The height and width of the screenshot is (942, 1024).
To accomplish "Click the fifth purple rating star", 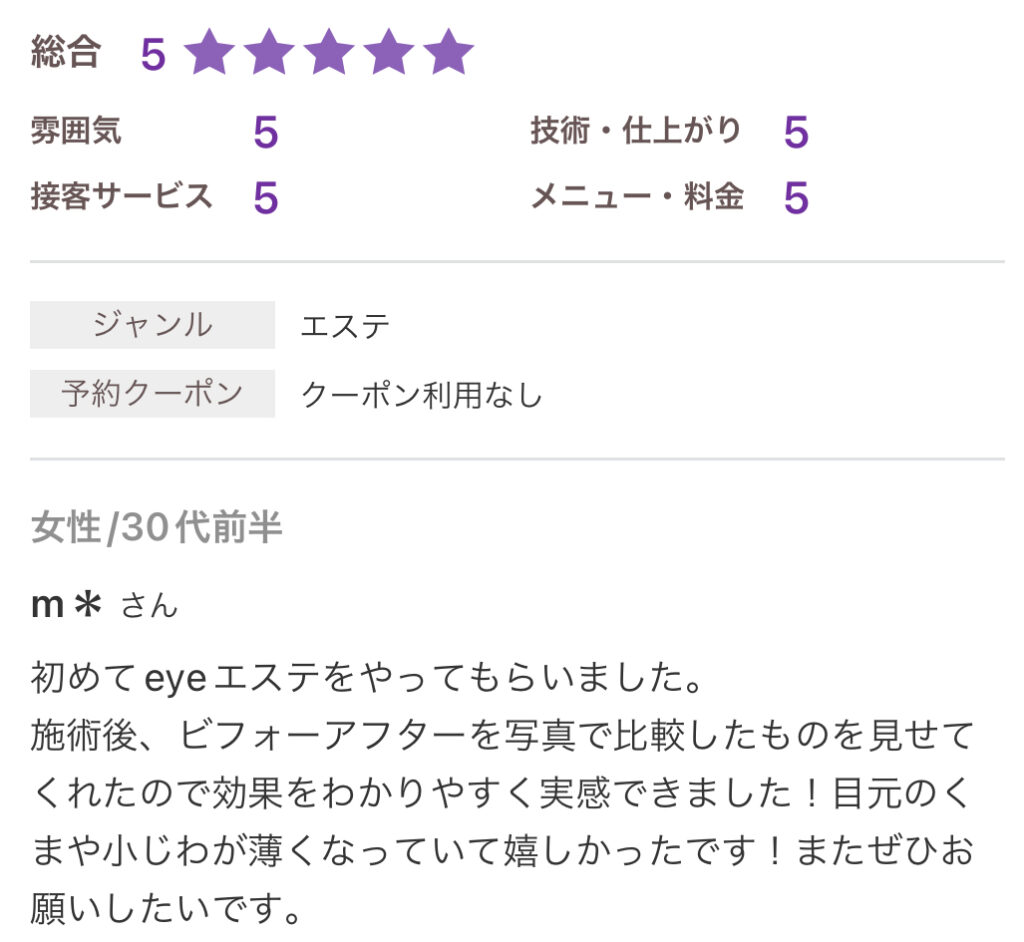I will click(449, 52).
